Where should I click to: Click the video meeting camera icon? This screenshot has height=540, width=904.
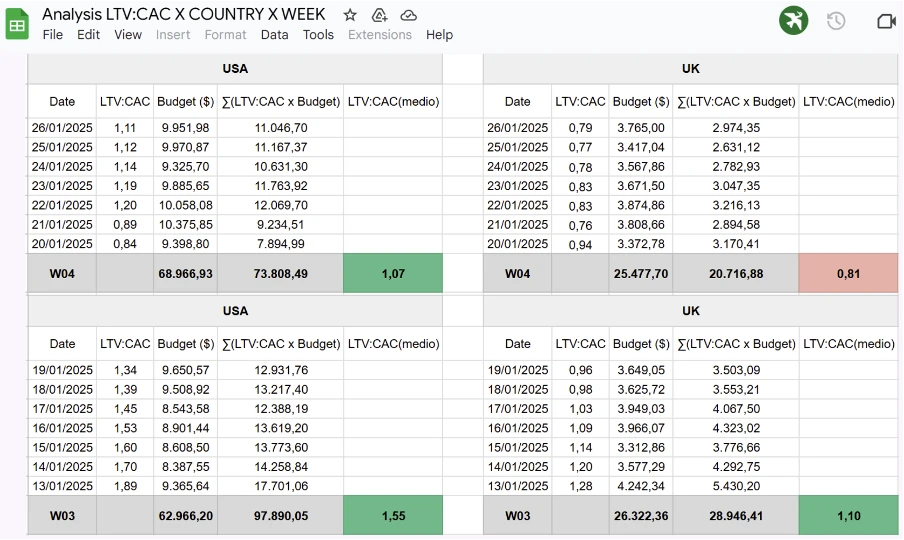886,21
